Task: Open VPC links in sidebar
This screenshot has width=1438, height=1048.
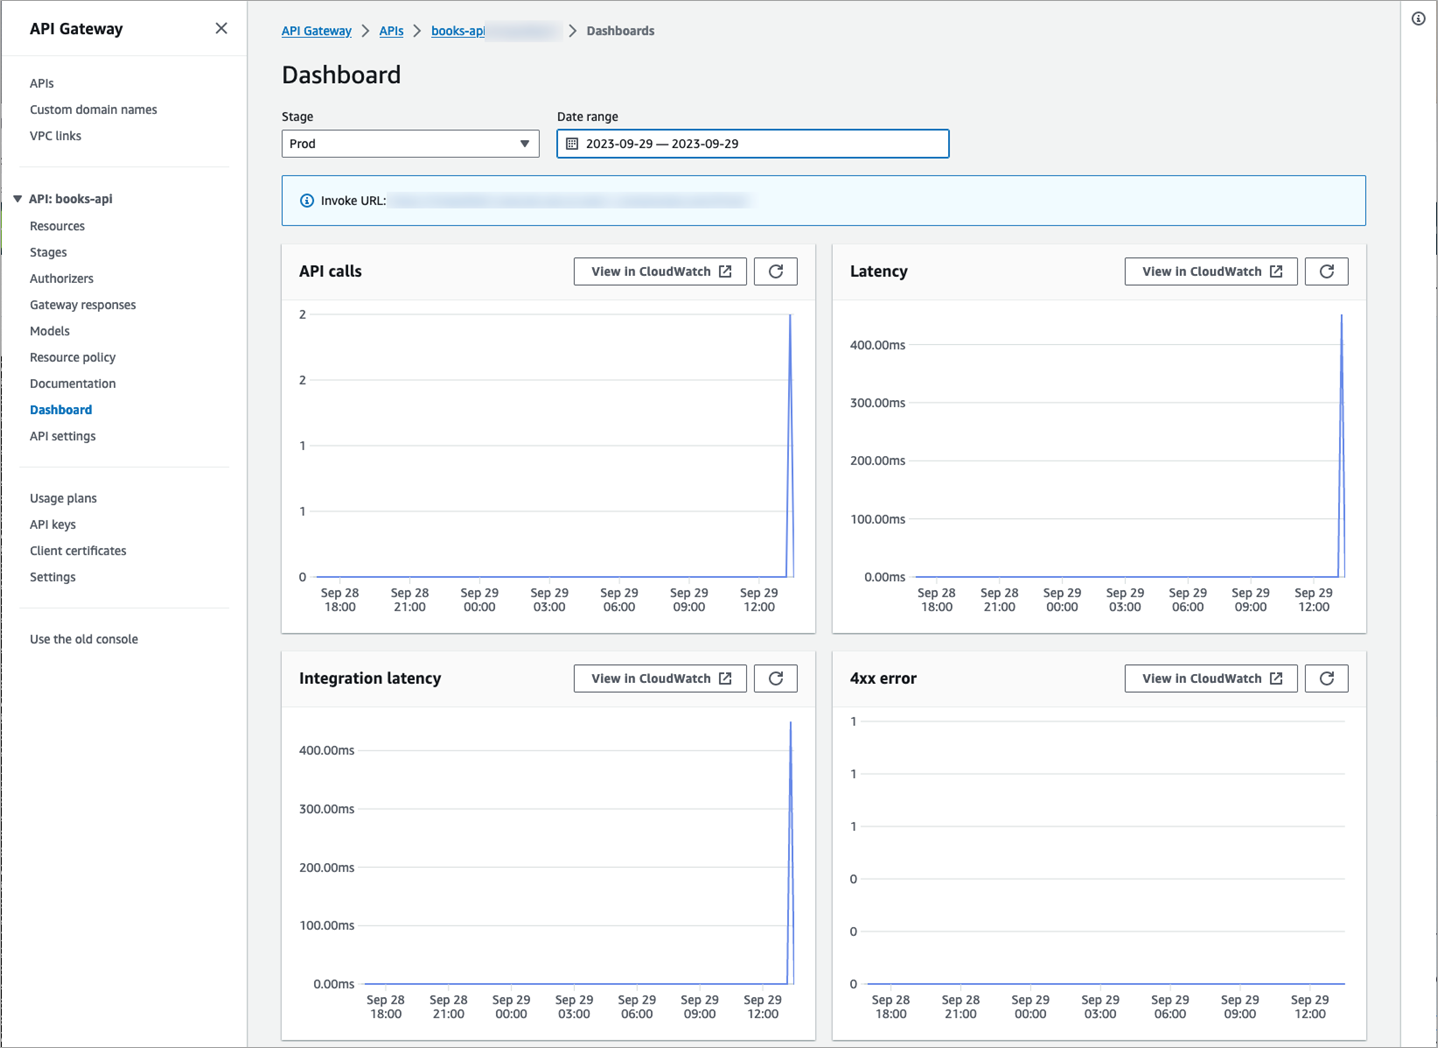Action: click(55, 136)
